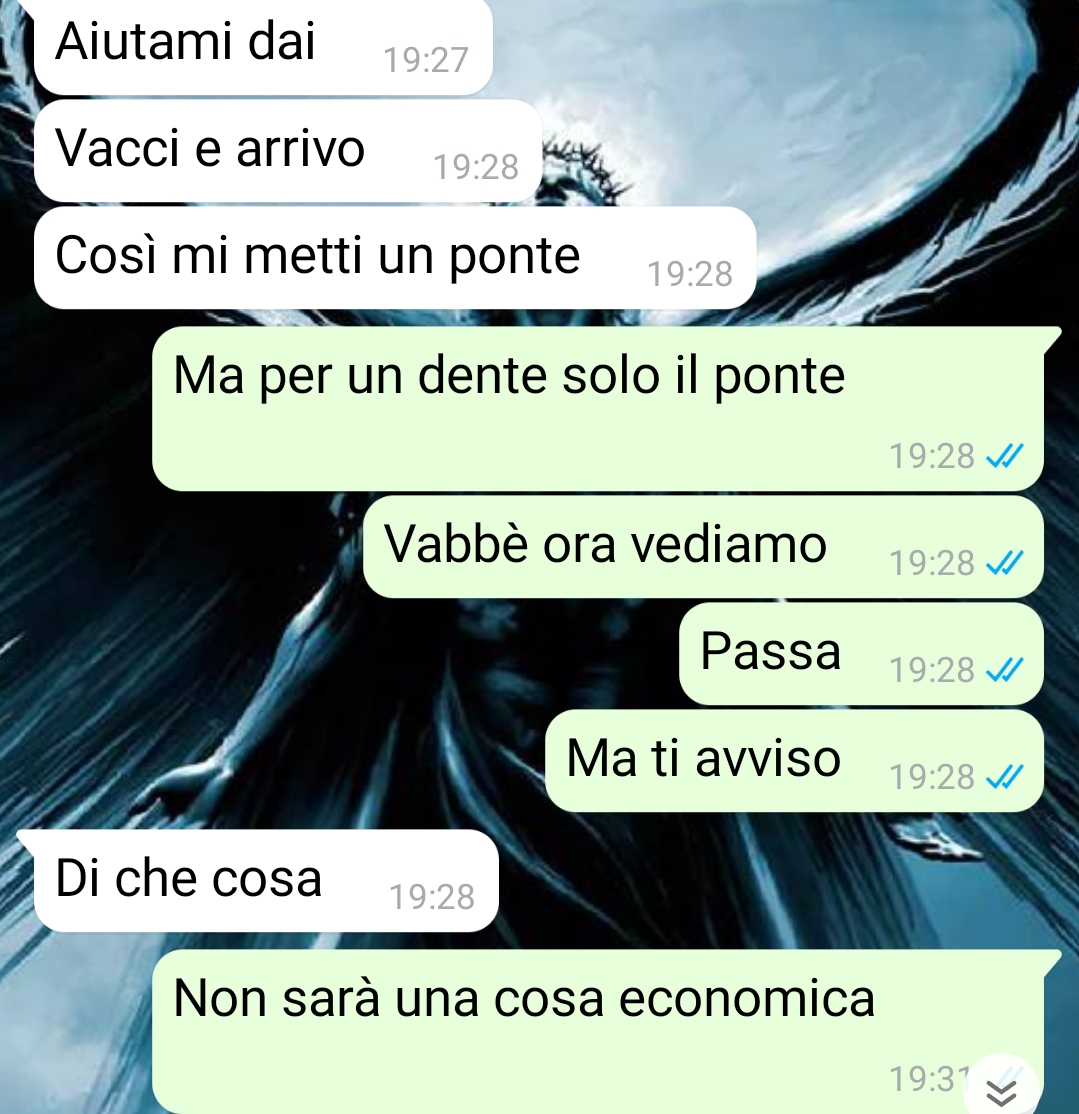Tap the "Di che cosa" received message
The width and height of the screenshot is (1079, 1114).
click(266, 881)
